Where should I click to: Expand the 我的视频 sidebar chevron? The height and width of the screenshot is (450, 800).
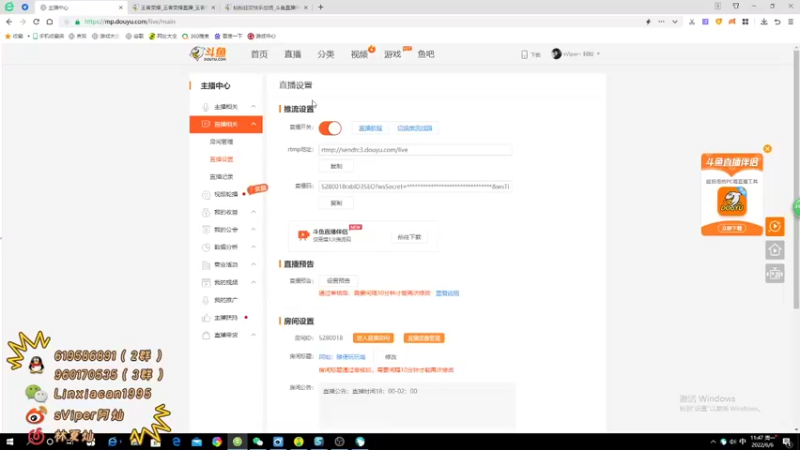point(254,282)
